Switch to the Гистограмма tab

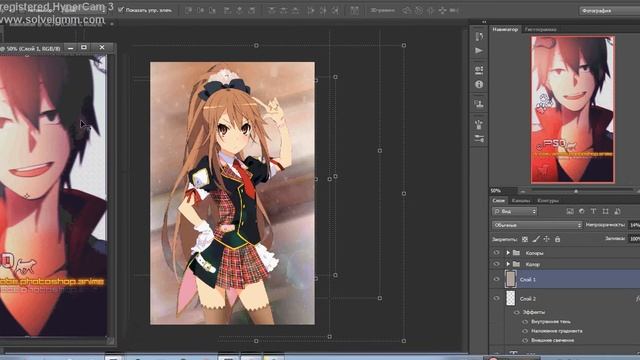[x=540, y=29]
